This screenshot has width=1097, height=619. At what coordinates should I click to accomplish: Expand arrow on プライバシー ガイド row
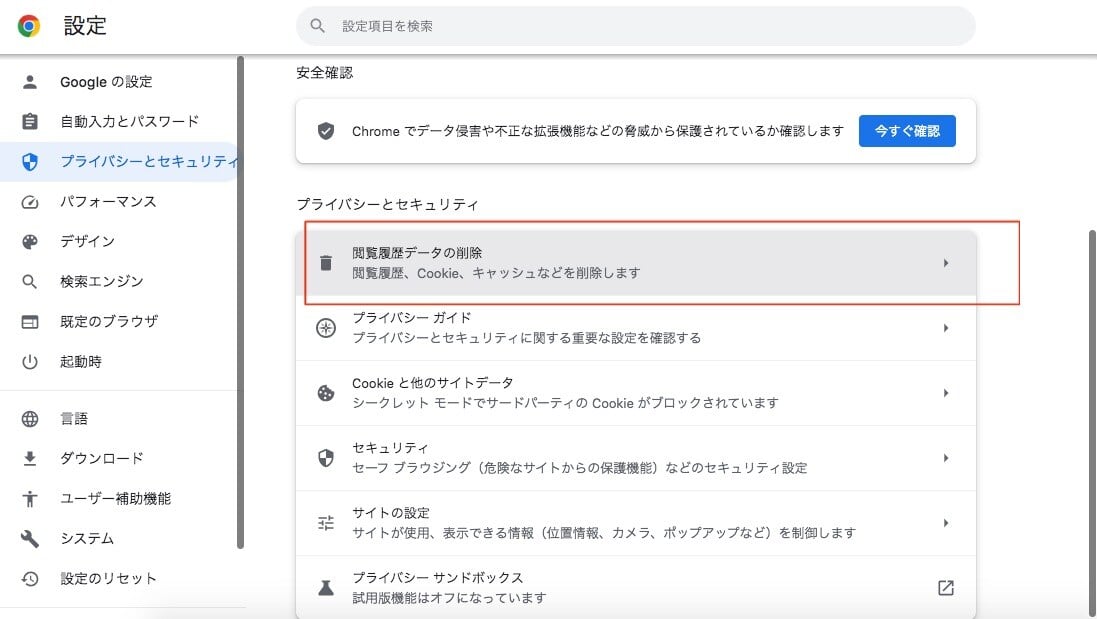point(945,328)
